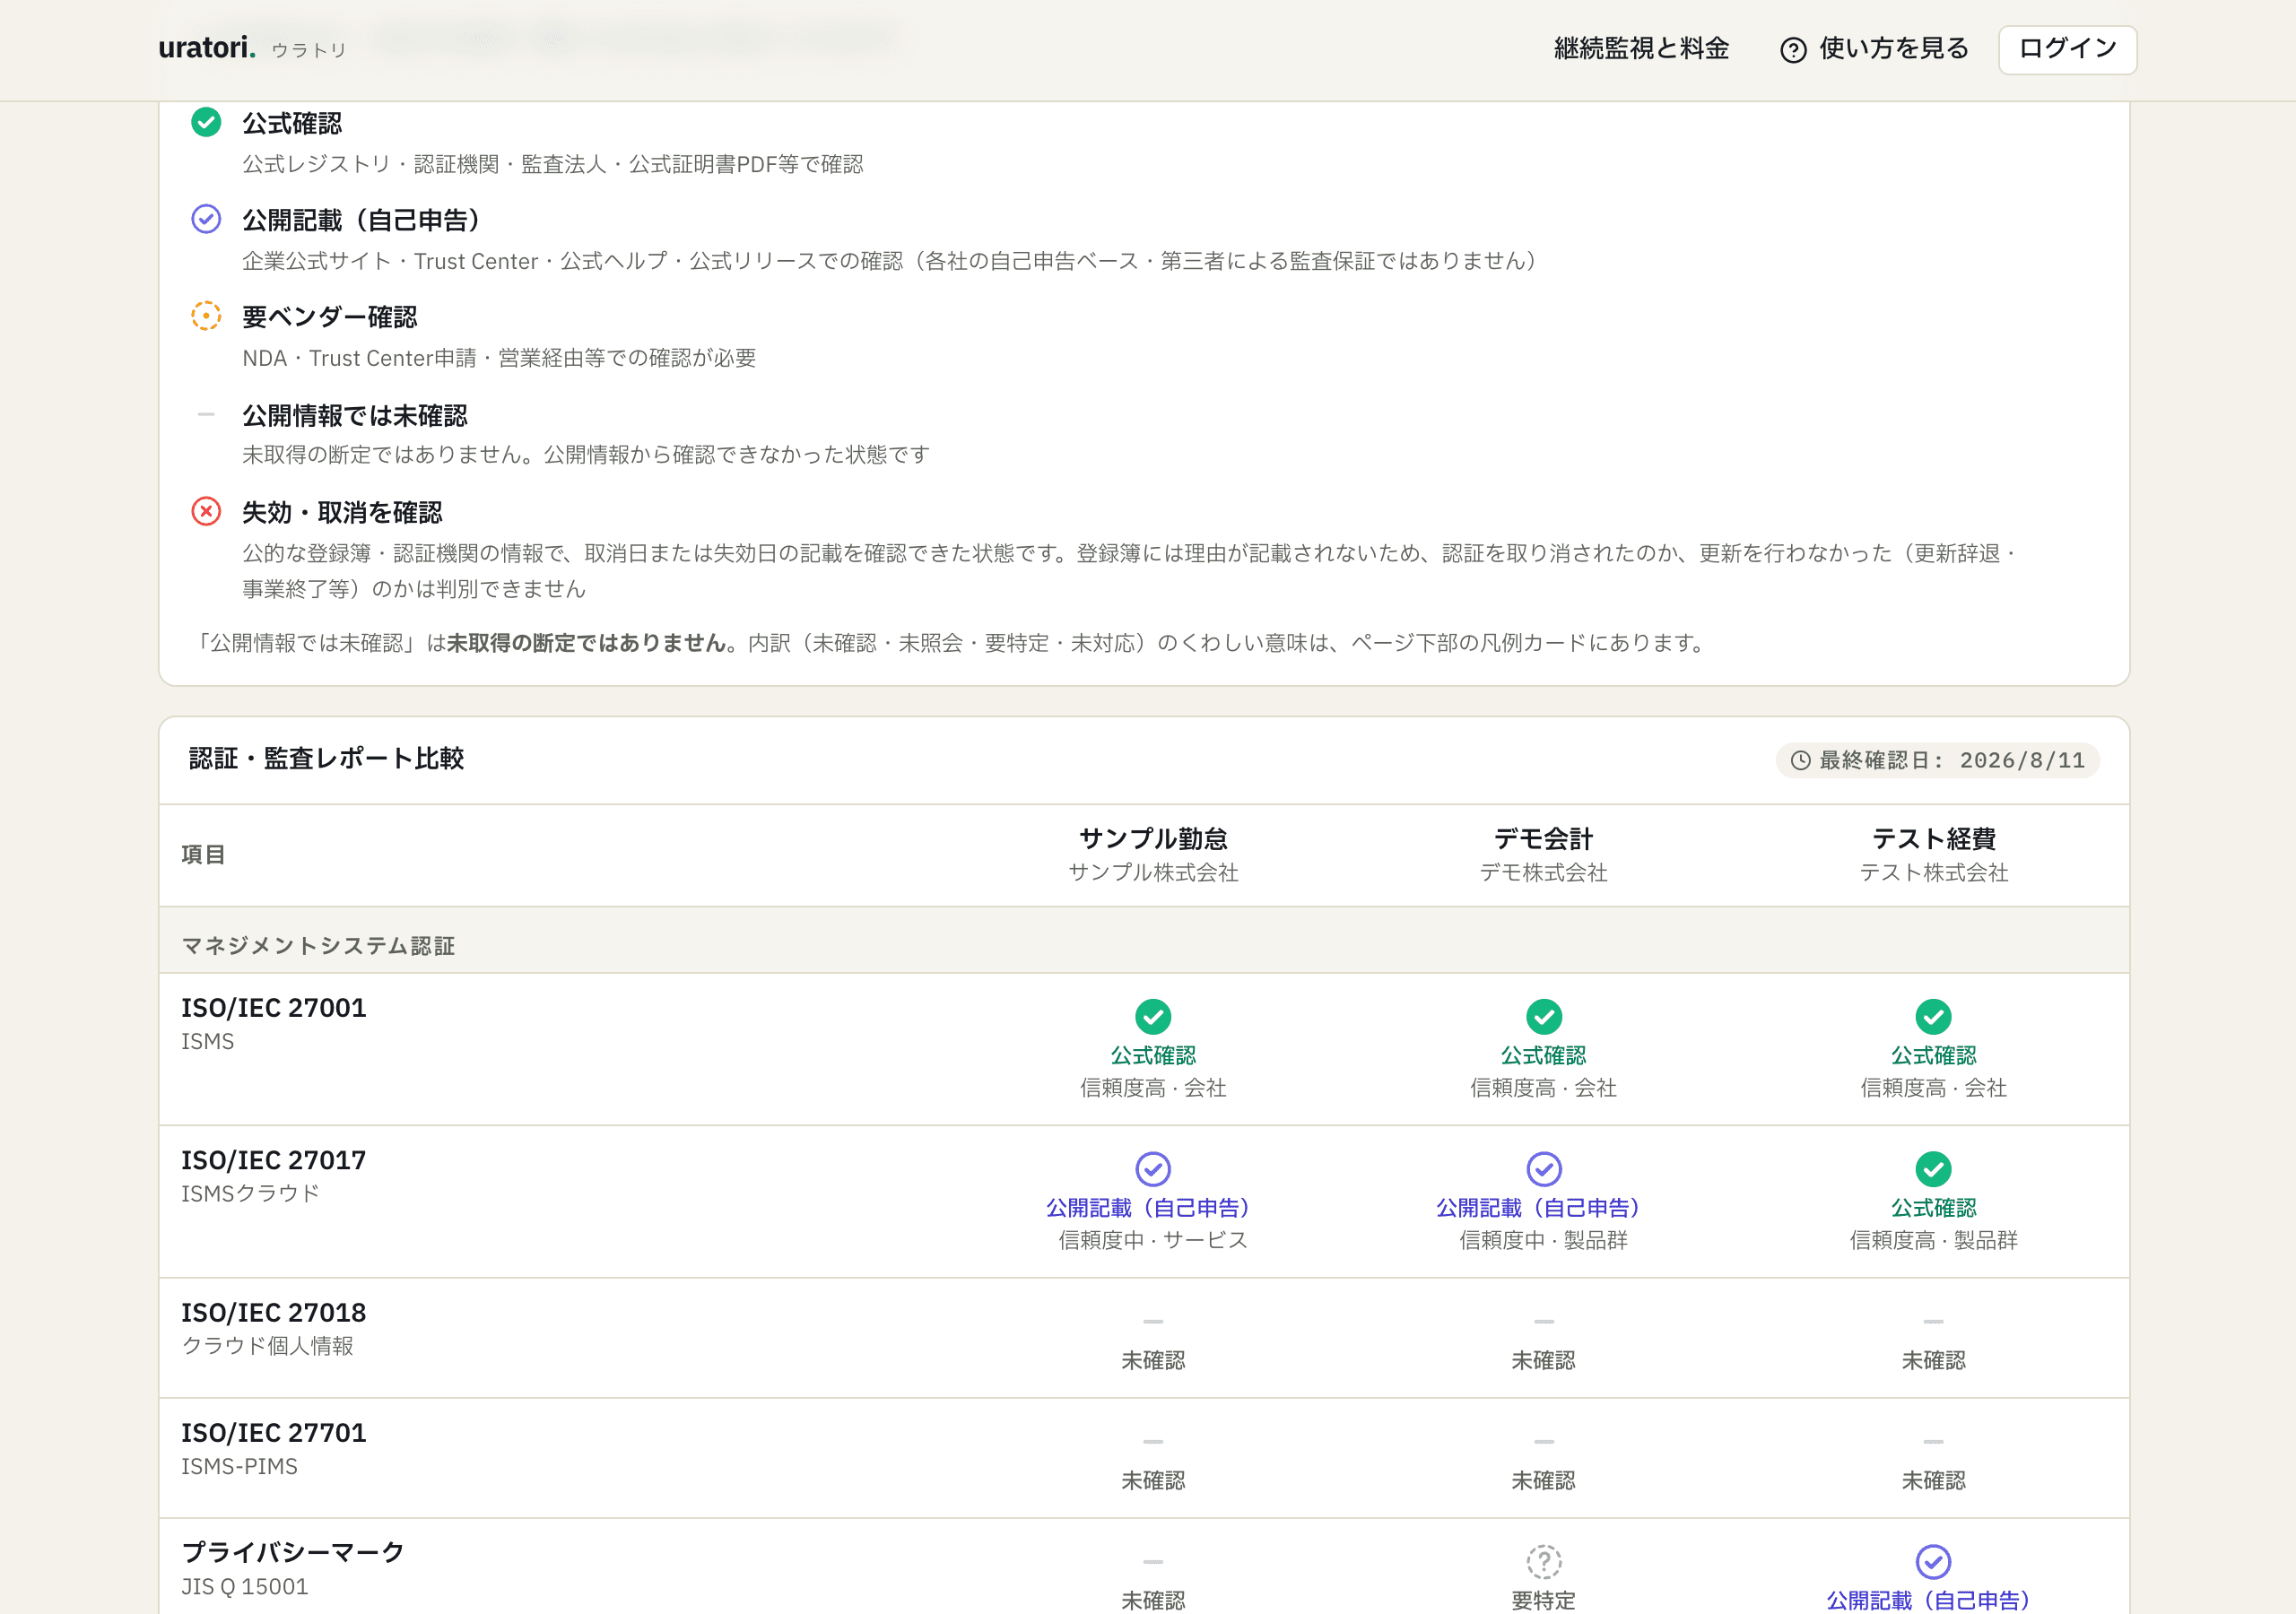Click ISO/IEC 27017 自己申告 icon for サンプル勤怠
Viewport: 2296px width, 1614px height.
[x=1153, y=1168]
